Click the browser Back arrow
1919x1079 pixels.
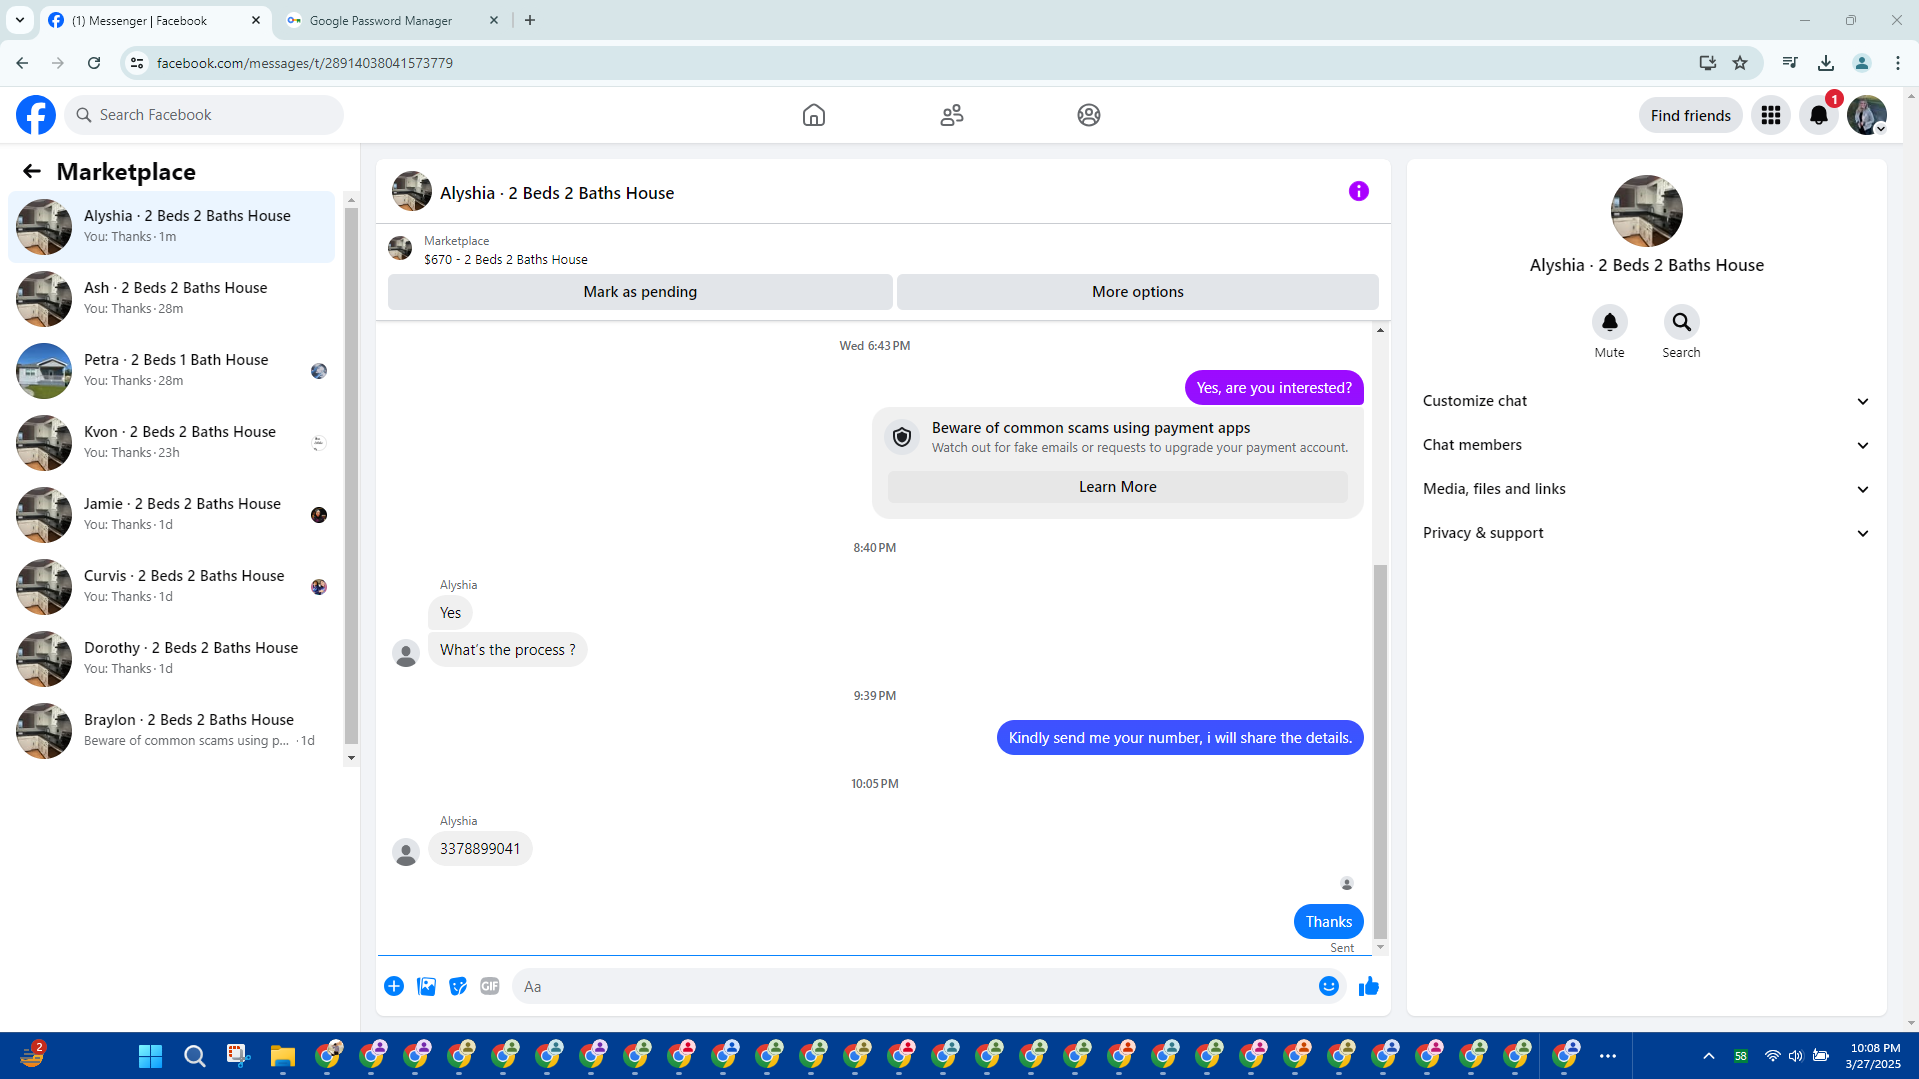[22, 63]
